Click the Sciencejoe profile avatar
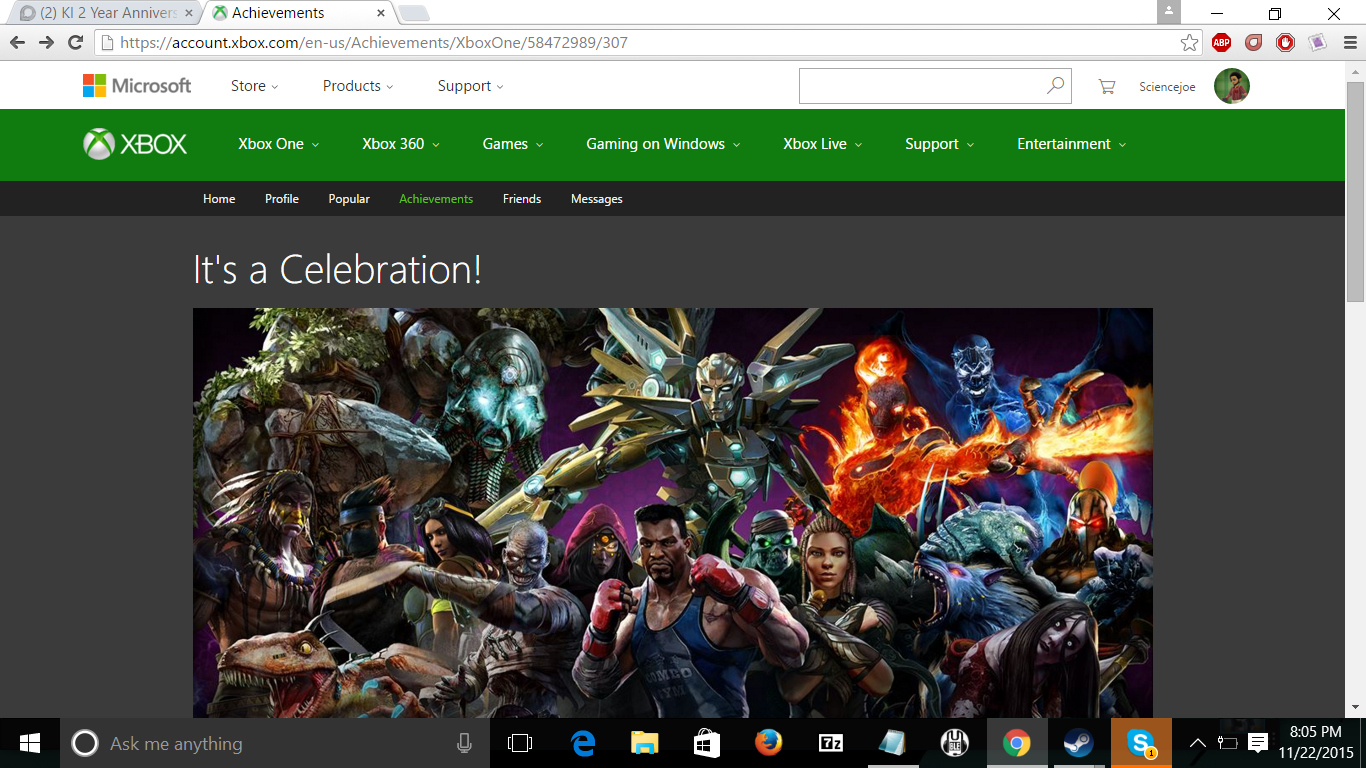Viewport: 1366px width, 768px height. (1232, 86)
